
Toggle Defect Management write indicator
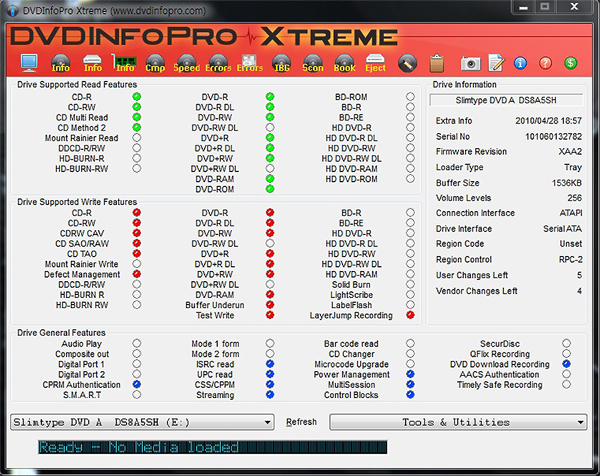tap(137, 274)
